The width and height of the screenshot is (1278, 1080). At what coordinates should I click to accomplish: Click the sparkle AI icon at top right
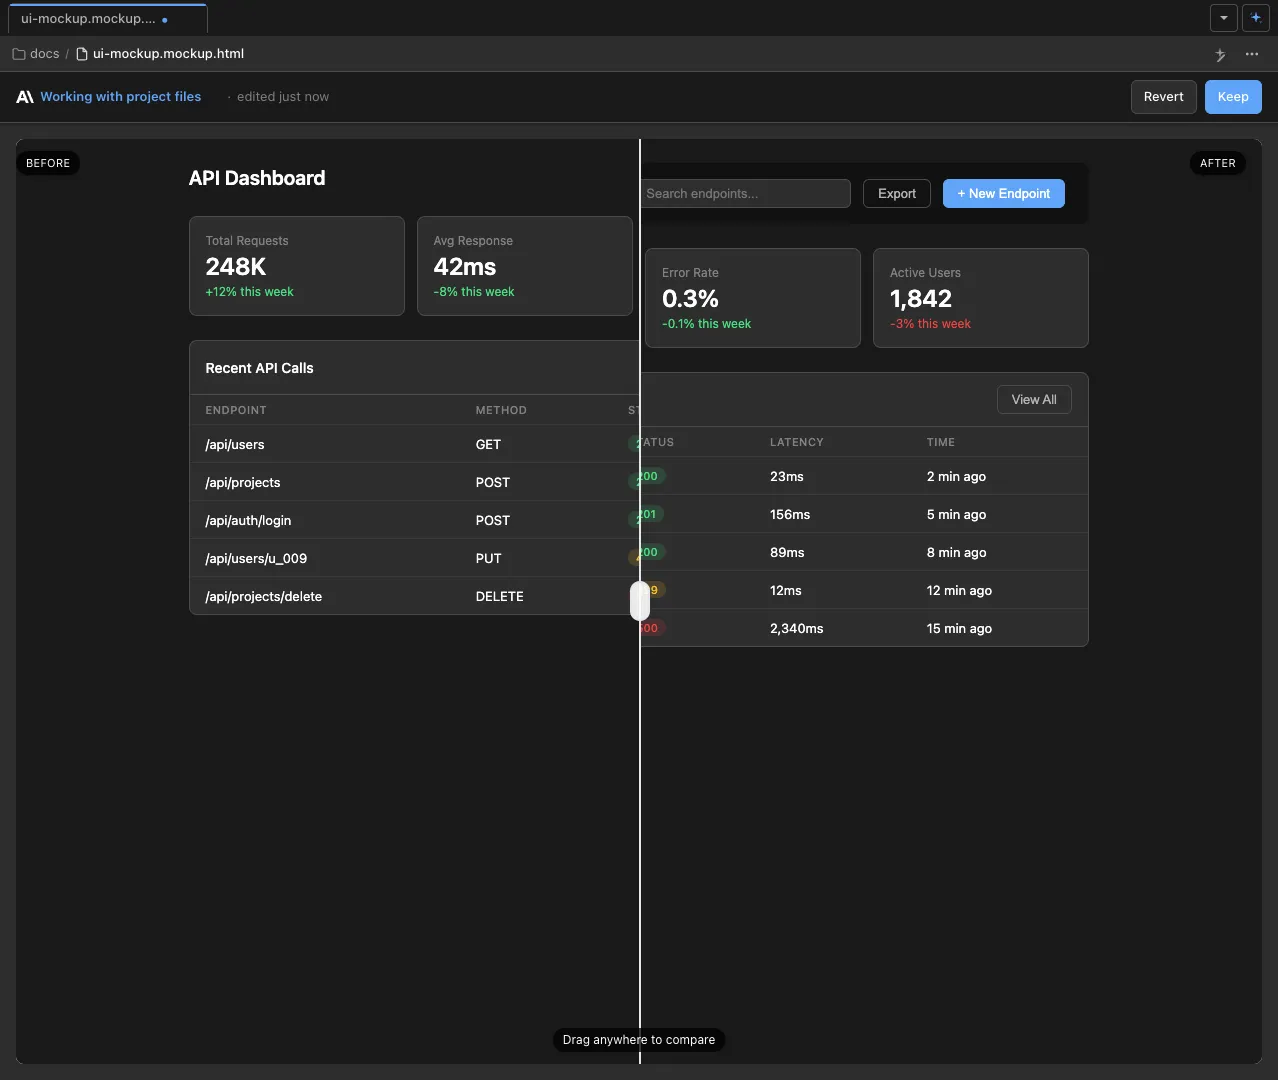(x=1256, y=18)
